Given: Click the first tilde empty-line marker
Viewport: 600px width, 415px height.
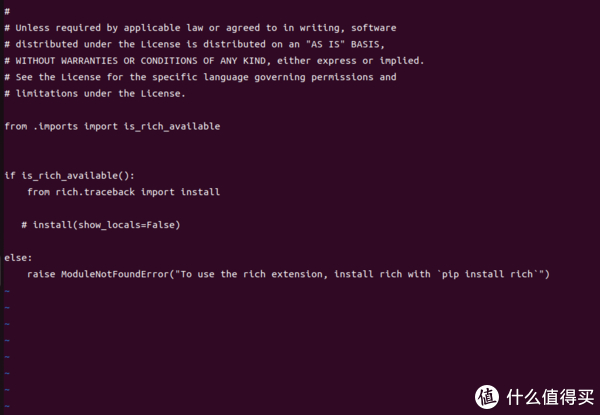Looking at the screenshot, I should pyautogui.click(x=7, y=290).
